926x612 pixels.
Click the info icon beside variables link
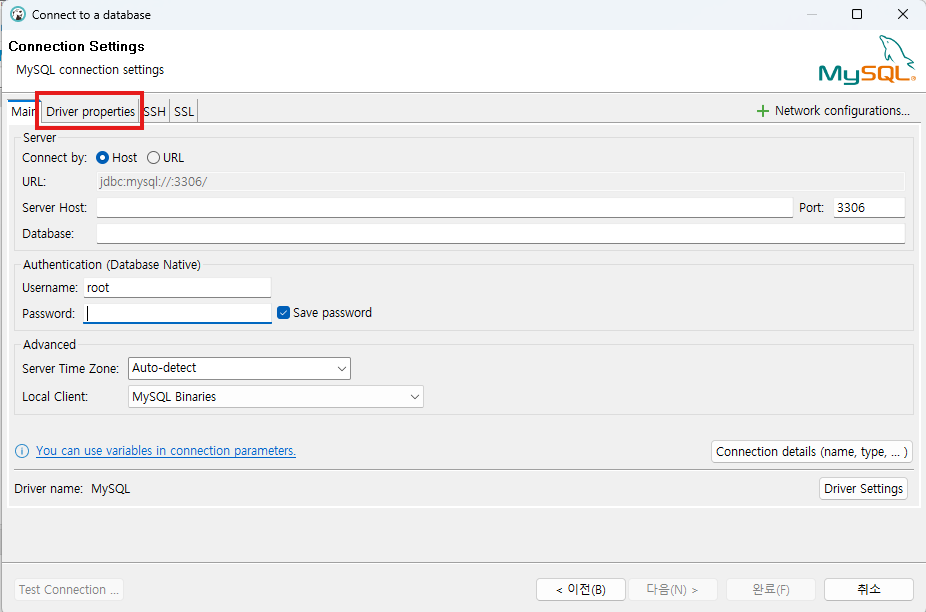point(22,451)
